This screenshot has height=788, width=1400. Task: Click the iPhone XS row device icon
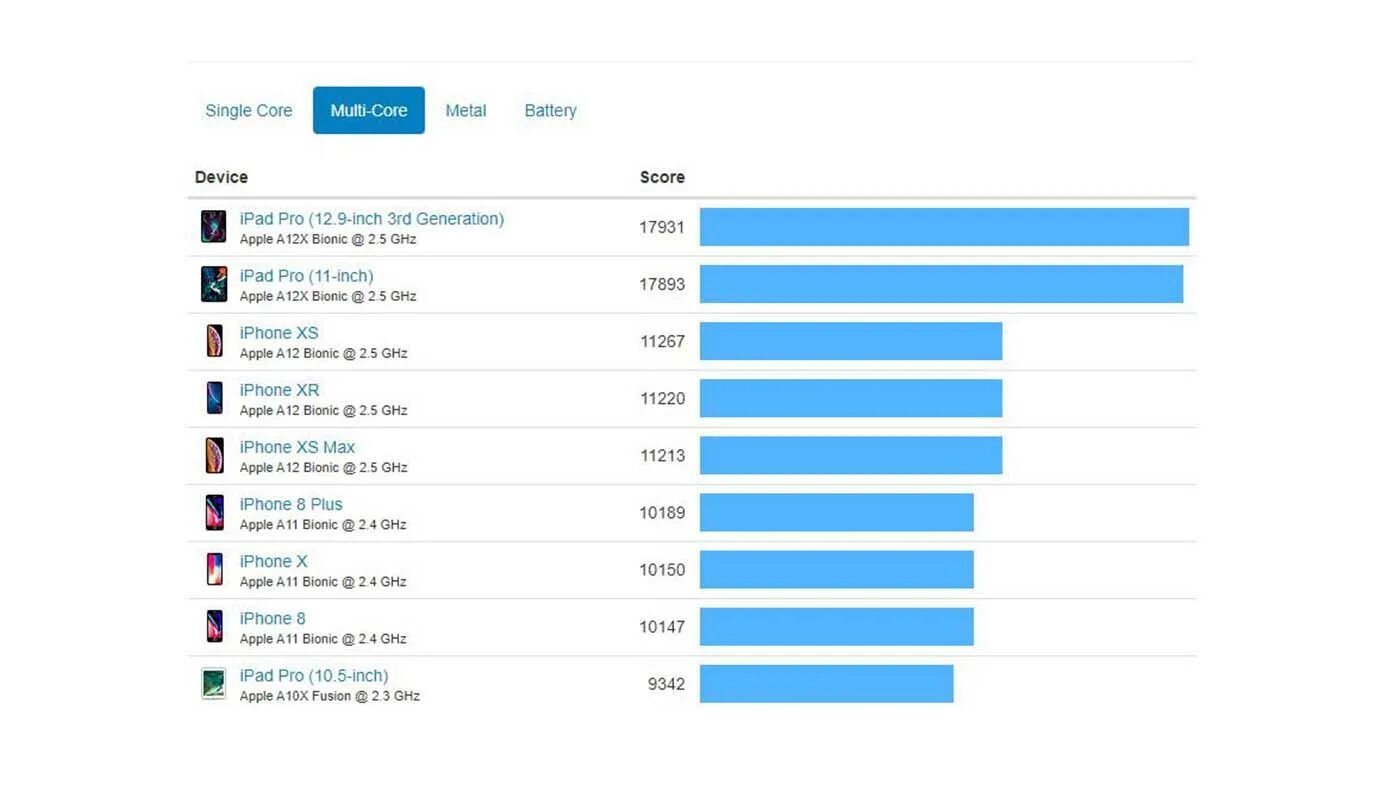[x=214, y=341]
